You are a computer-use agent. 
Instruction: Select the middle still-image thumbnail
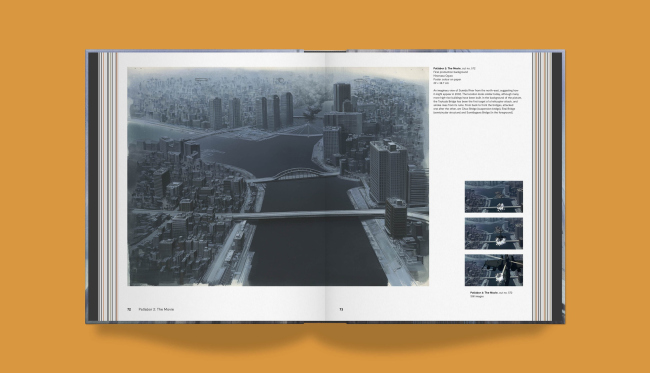[493, 233]
